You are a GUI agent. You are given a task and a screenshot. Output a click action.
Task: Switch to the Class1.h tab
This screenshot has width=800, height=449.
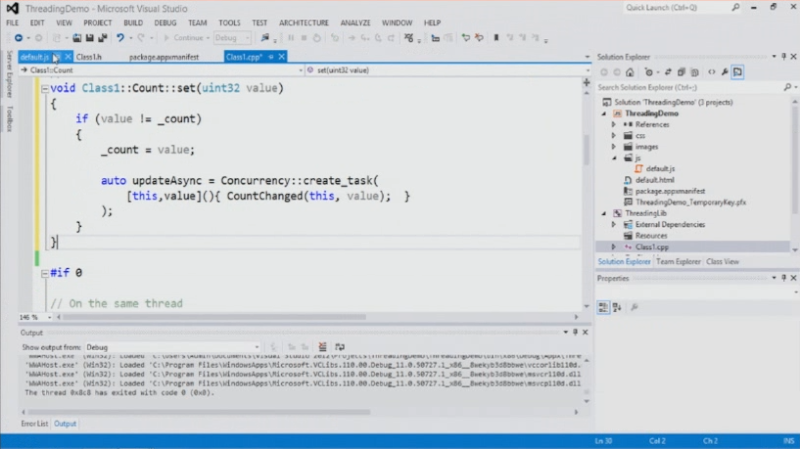coord(89,57)
